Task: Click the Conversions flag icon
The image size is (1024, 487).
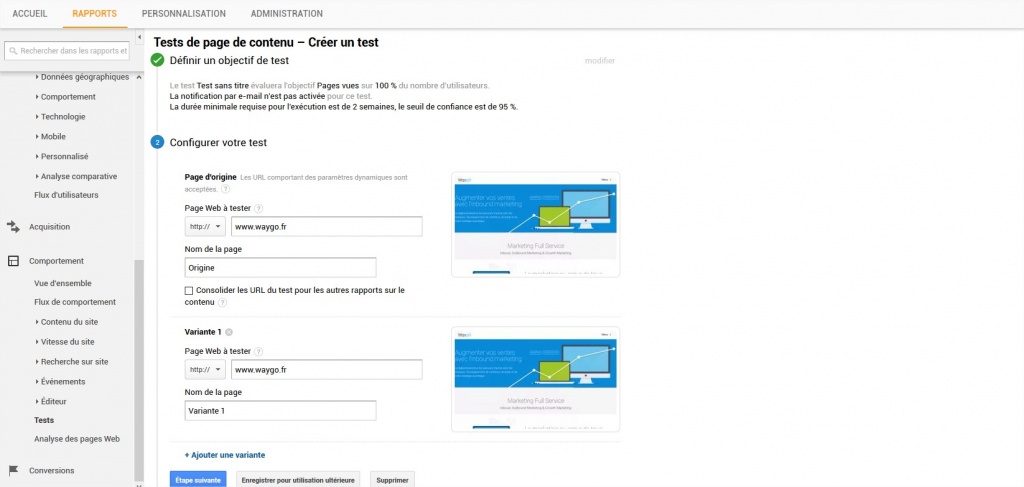Action: [x=13, y=470]
